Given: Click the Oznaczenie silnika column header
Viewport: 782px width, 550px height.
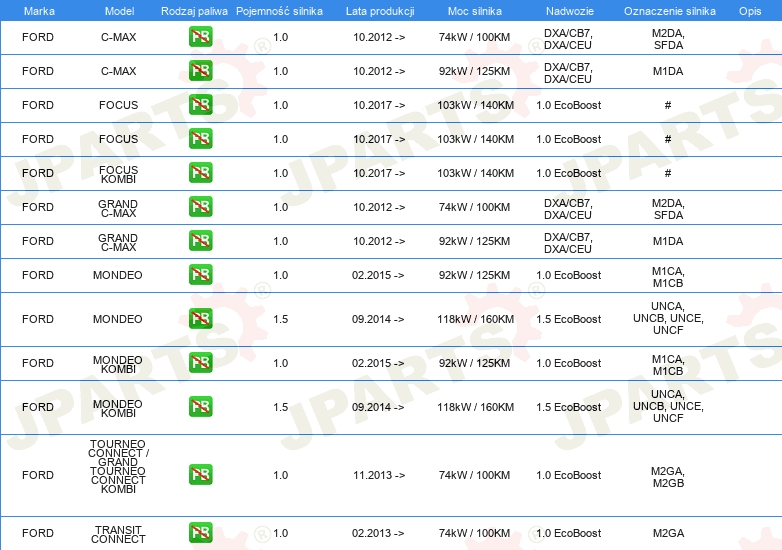Looking at the screenshot, I should pyautogui.click(x=667, y=10).
